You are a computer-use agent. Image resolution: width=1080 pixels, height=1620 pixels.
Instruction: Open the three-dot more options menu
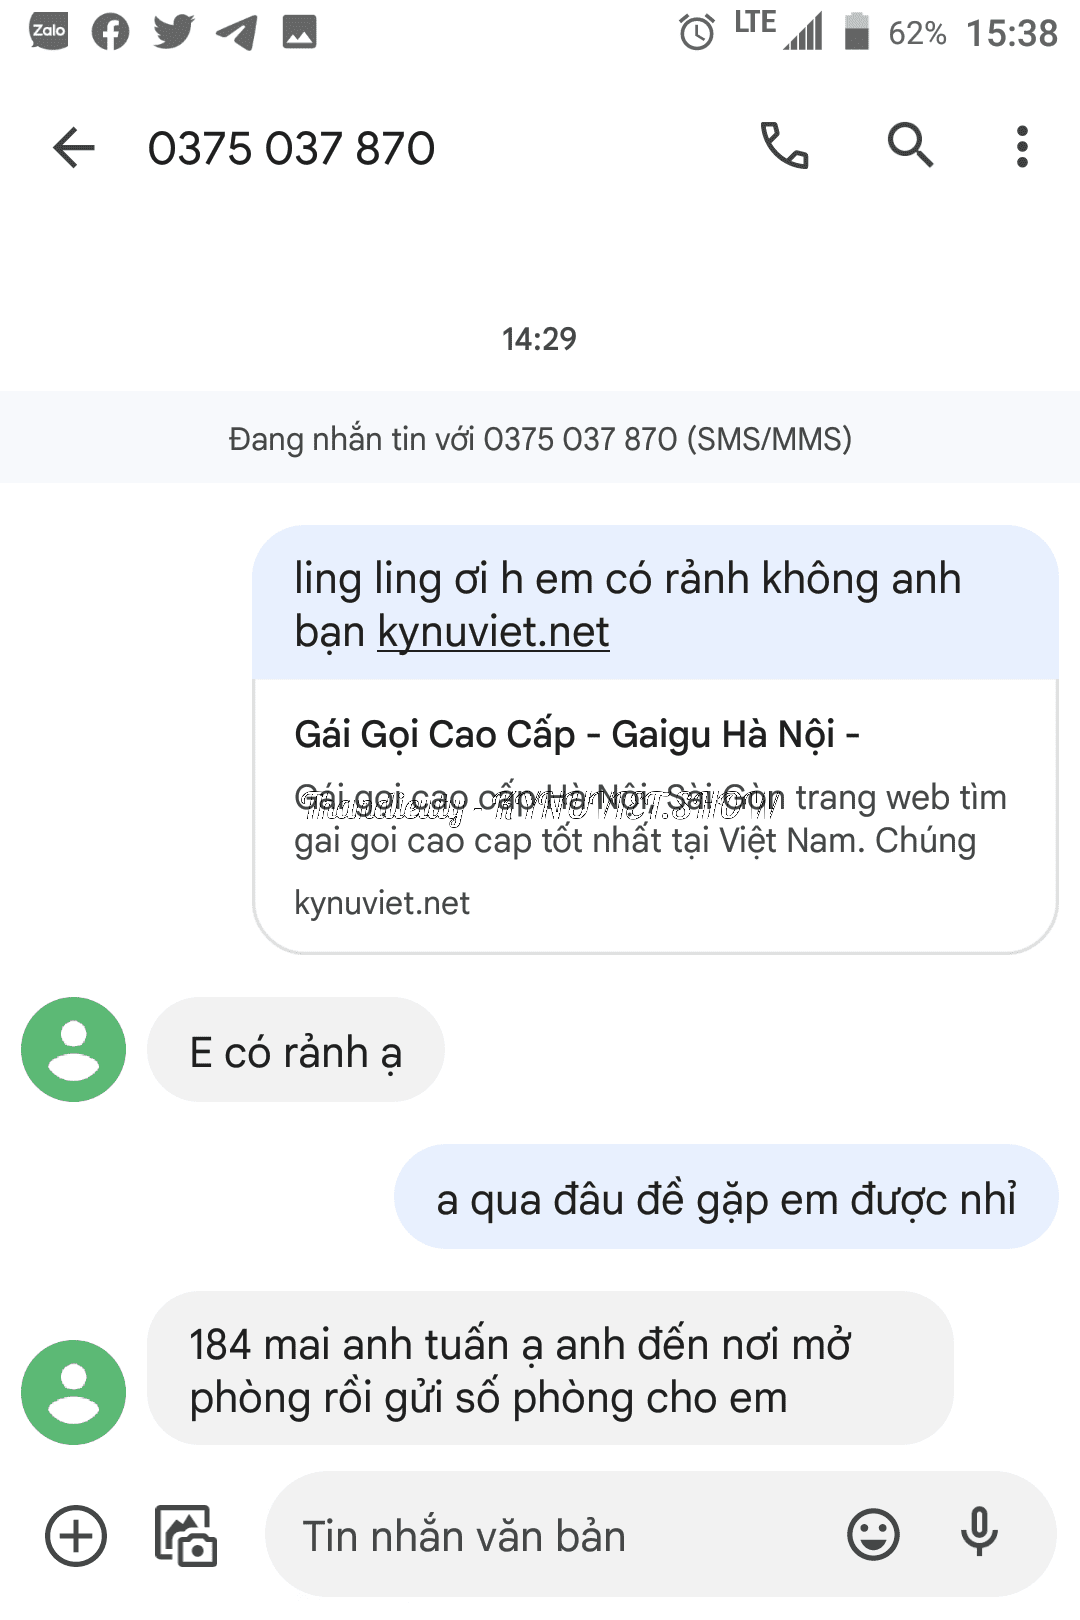click(1021, 147)
